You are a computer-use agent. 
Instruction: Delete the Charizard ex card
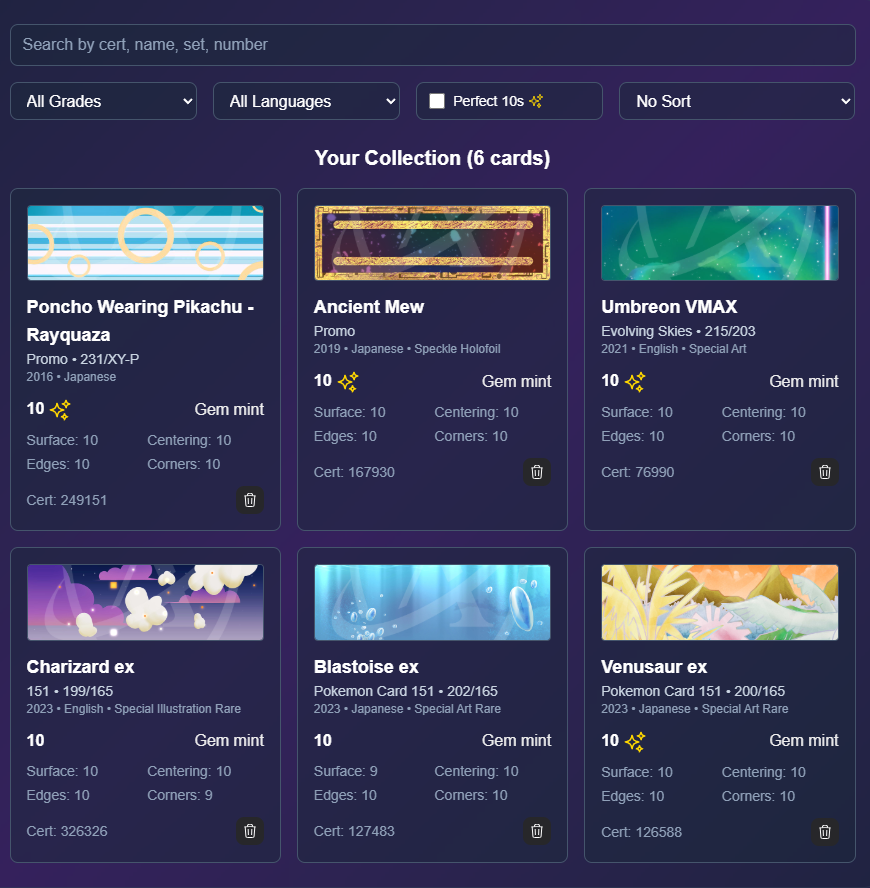[250, 831]
